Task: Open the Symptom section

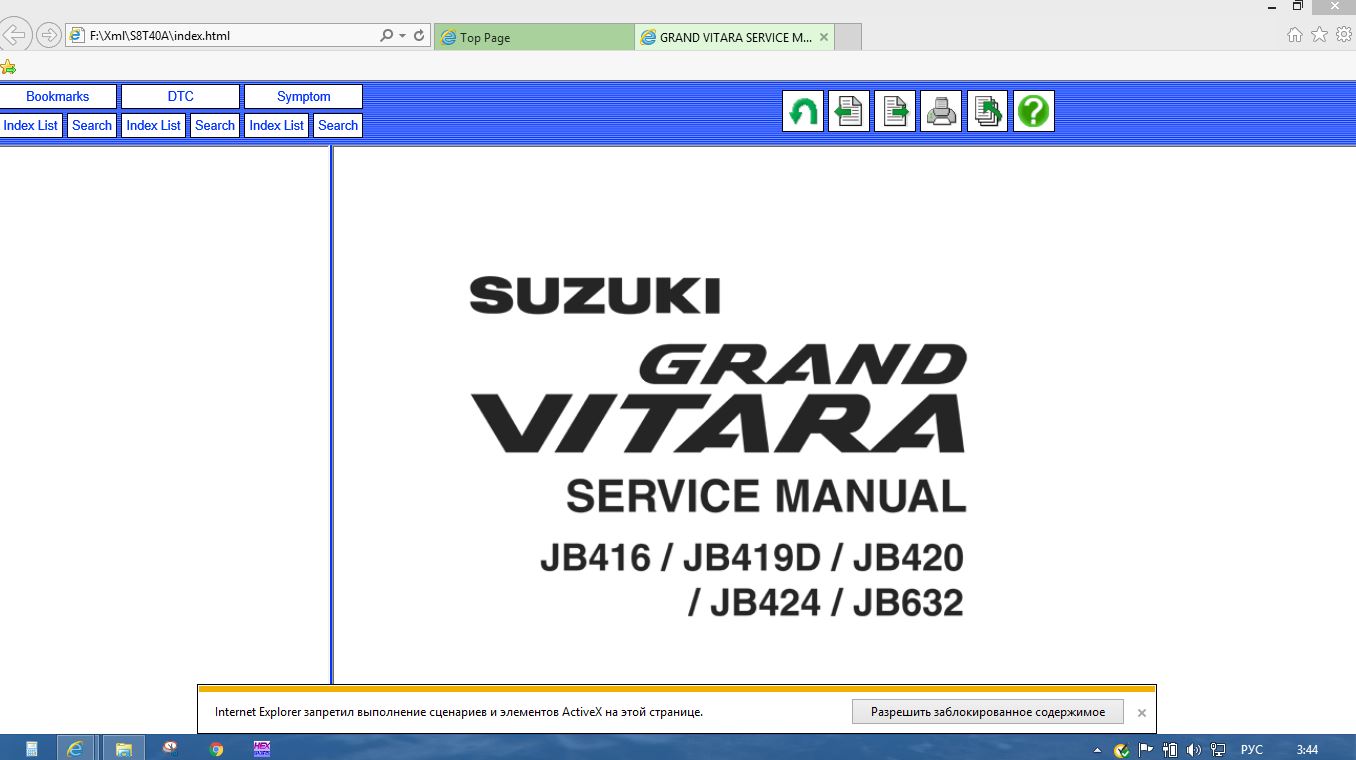Action: tap(303, 97)
